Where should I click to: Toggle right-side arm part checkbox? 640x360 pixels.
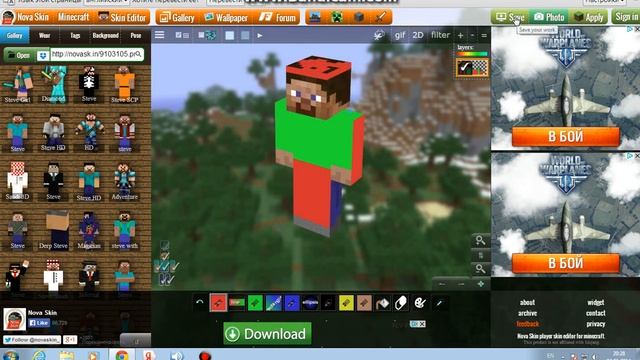[174, 267]
